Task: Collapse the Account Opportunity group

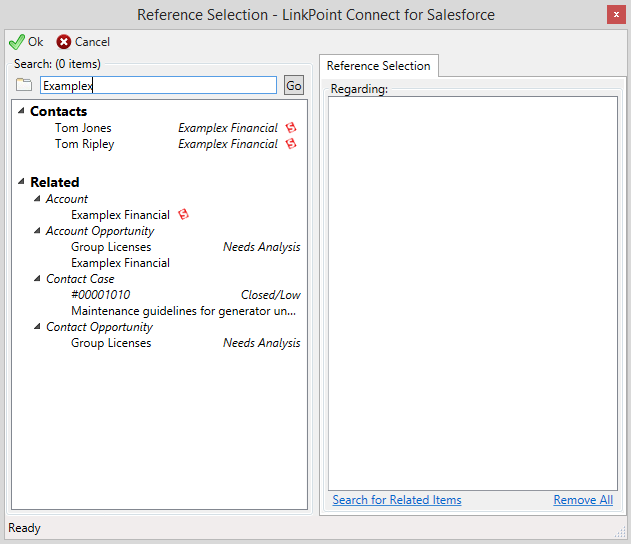Action: coord(37,231)
